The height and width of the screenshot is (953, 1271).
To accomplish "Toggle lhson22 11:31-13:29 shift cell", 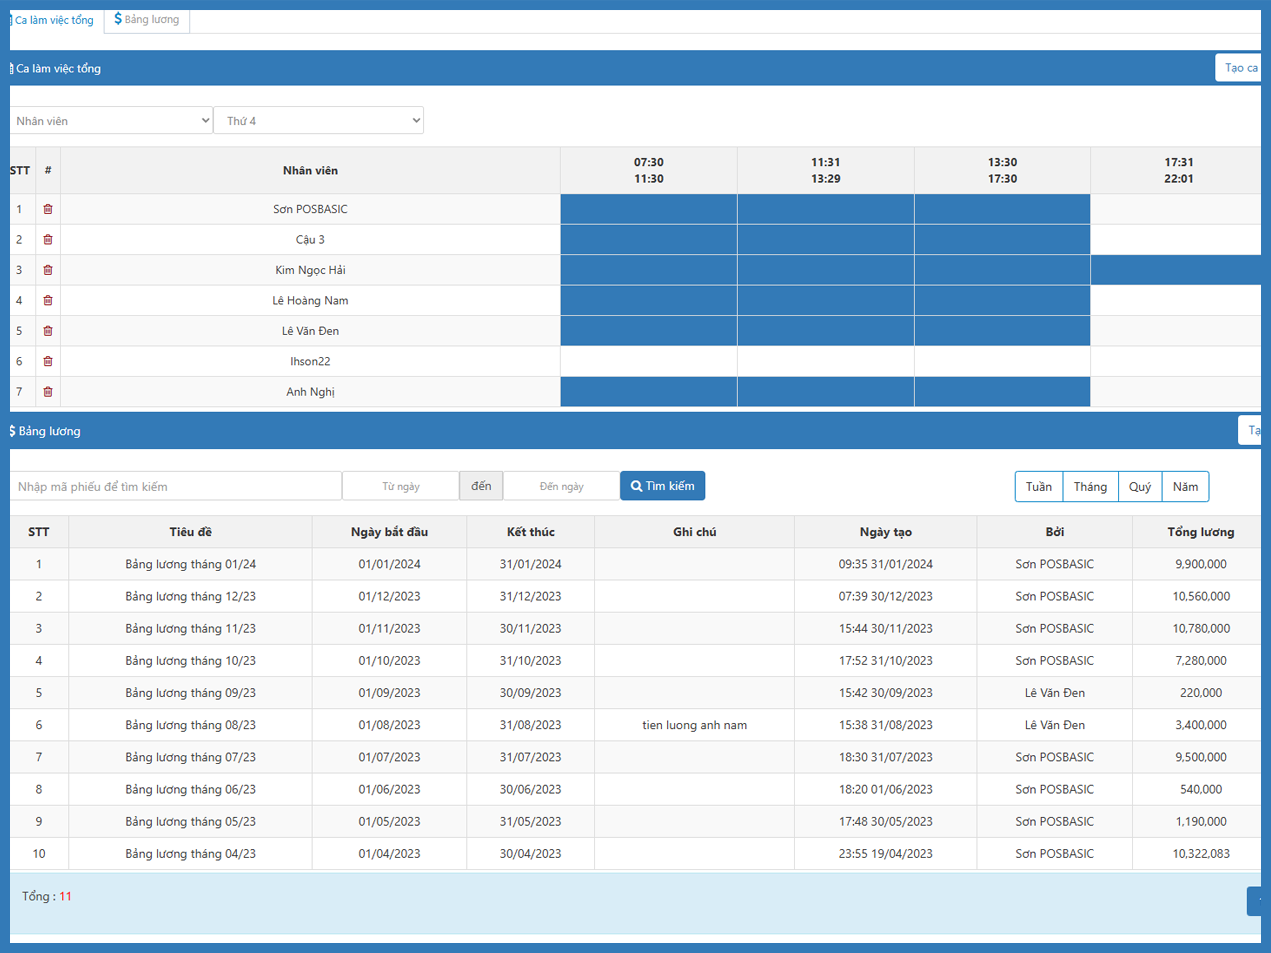I will pos(826,362).
